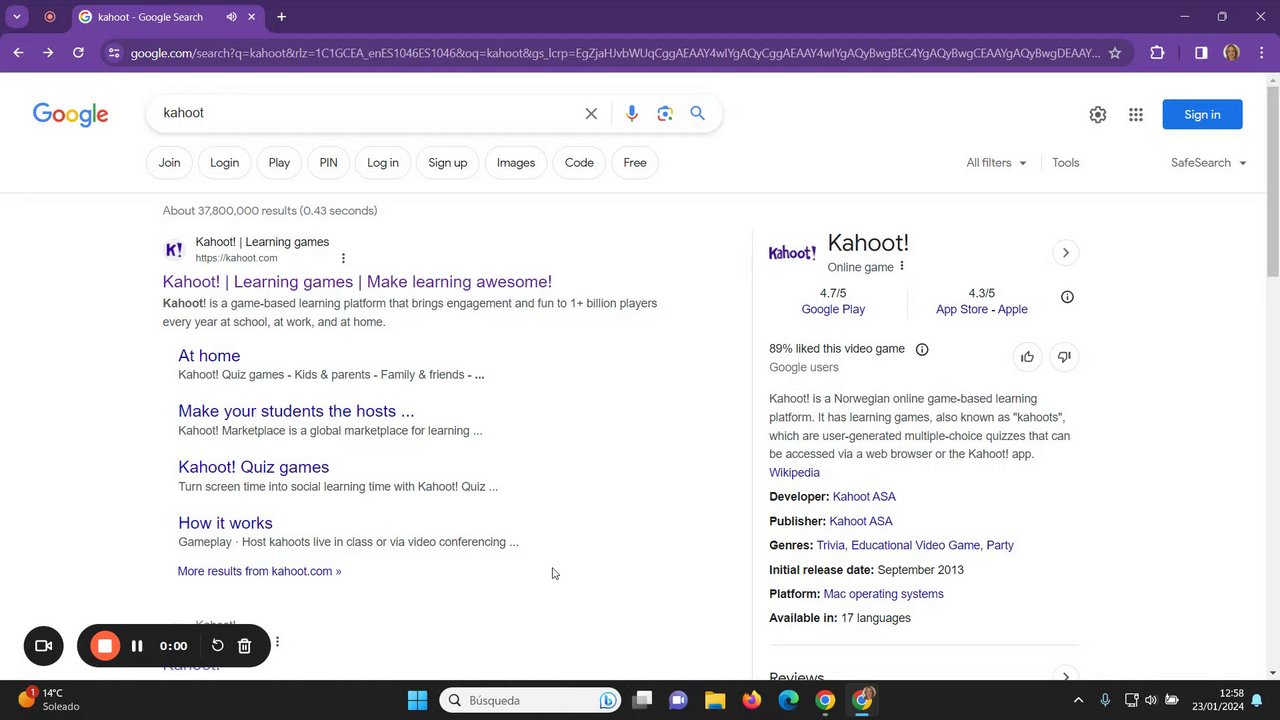The image size is (1280, 720).
Task: Open the Chrome profile avatar
Action: click(x=1232, y=53)
